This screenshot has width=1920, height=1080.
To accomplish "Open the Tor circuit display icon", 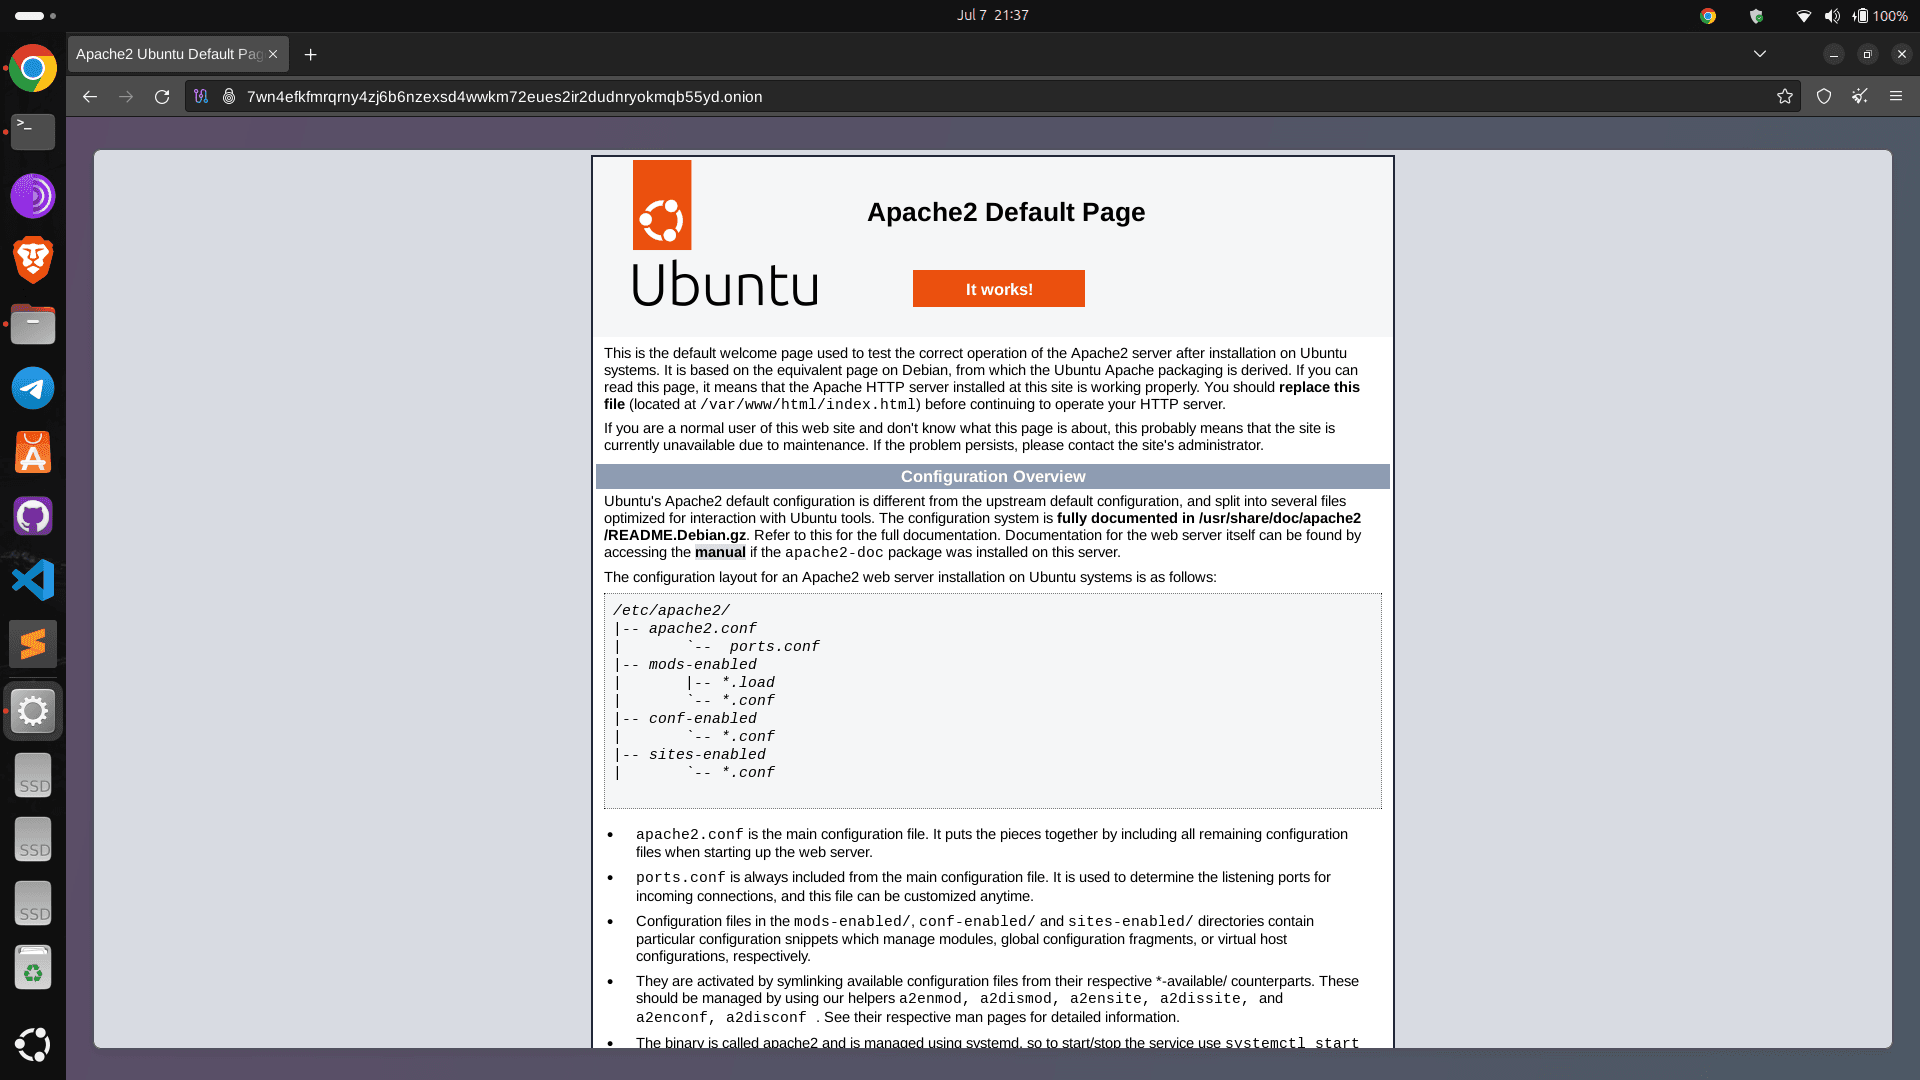I will pos(201,97).
